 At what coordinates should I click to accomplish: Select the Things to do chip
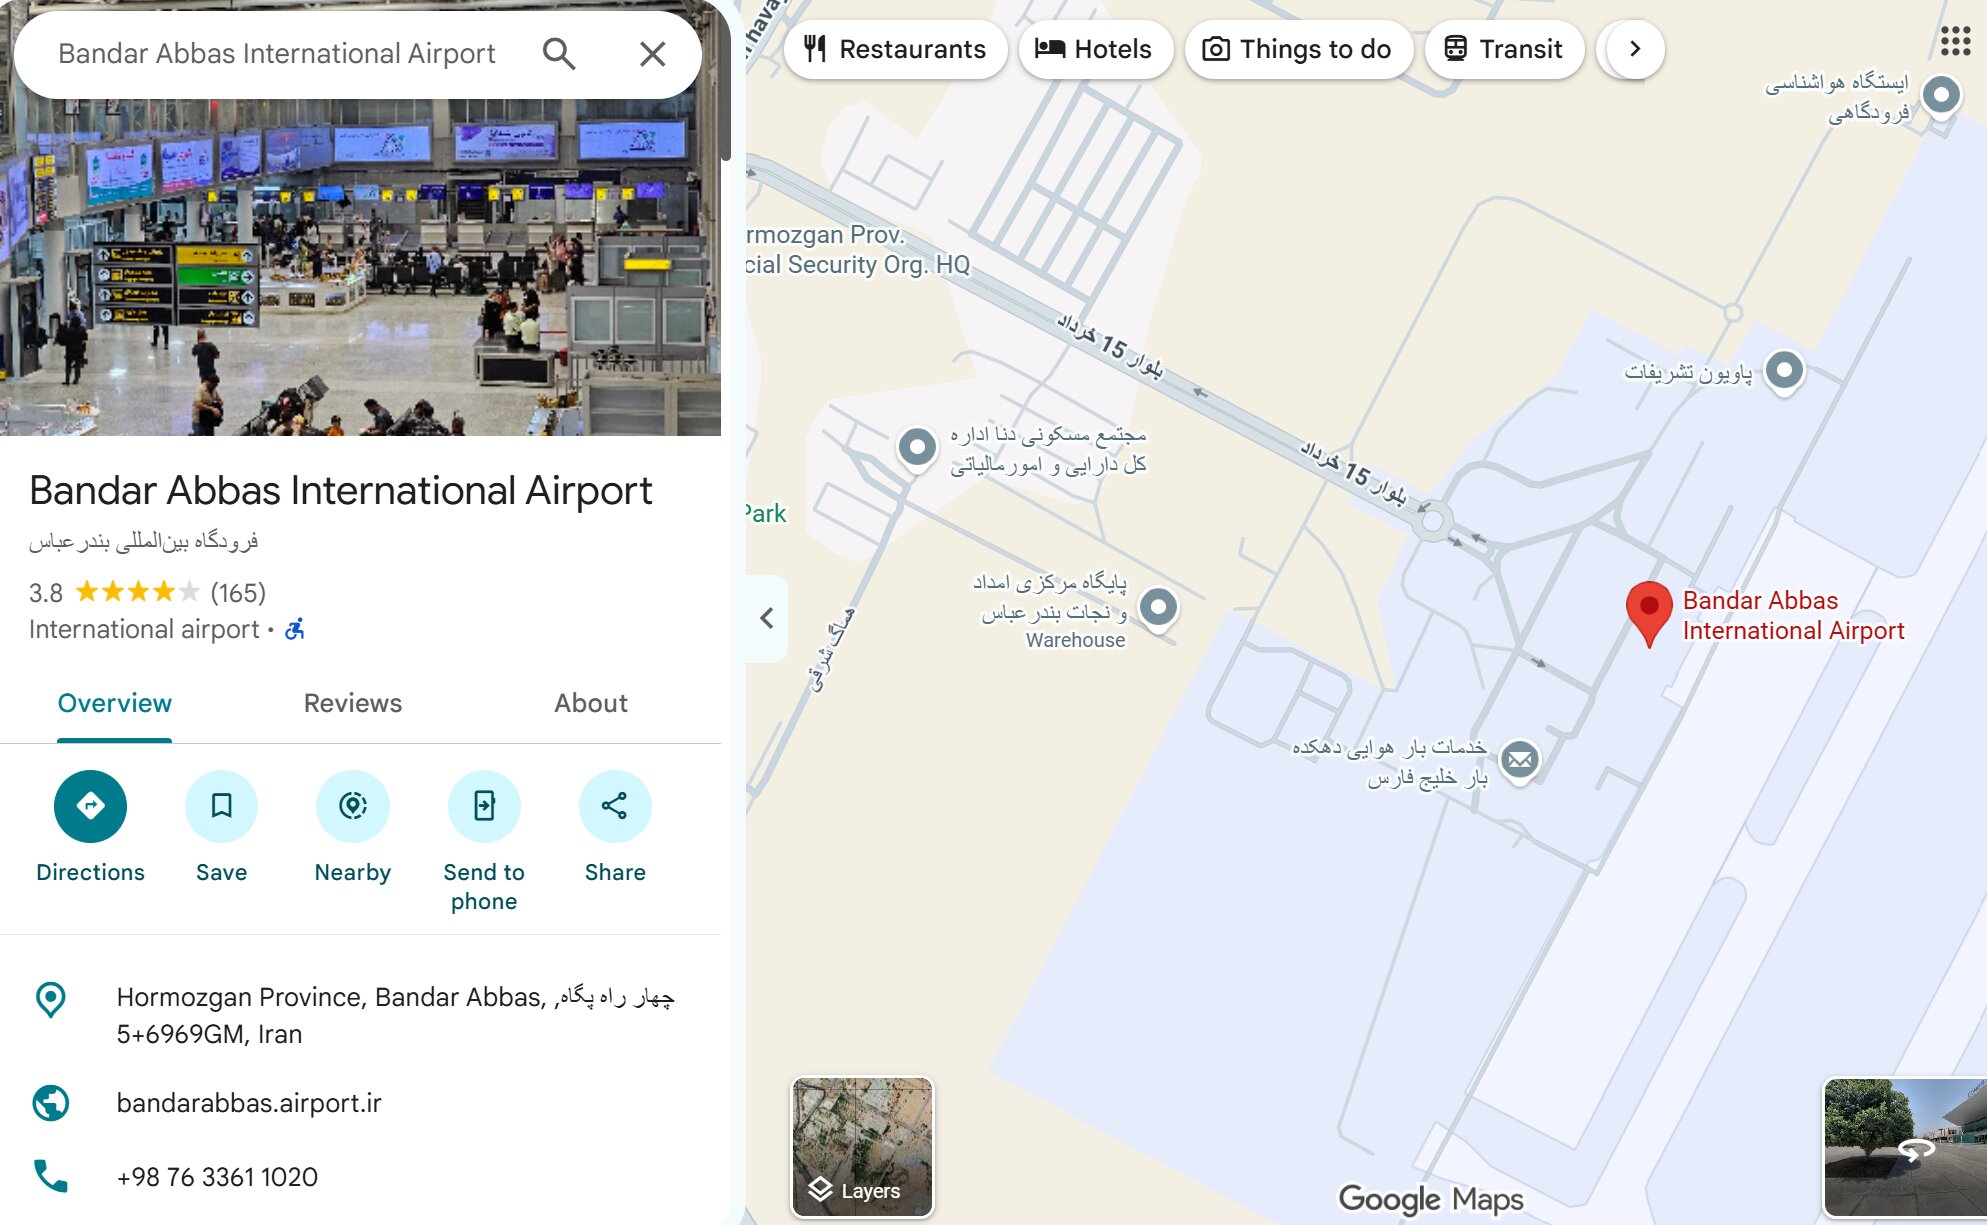click(x=1298, y=49)
